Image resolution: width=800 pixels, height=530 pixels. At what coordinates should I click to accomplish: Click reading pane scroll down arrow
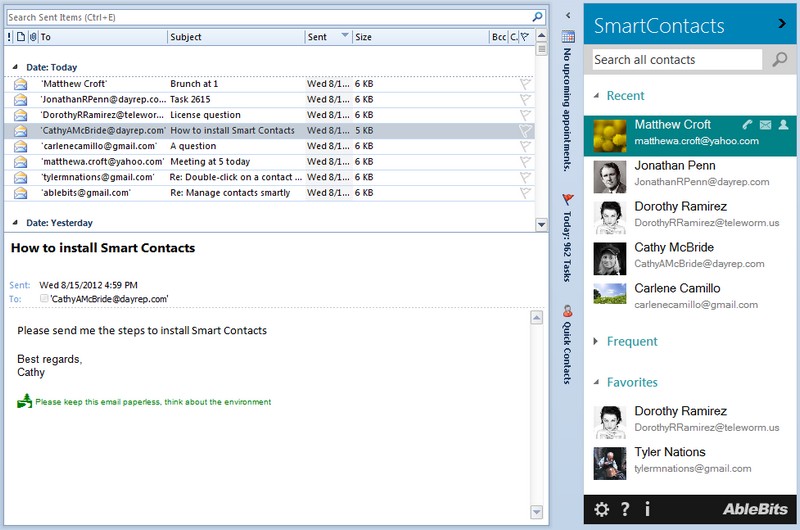point(537,512)
